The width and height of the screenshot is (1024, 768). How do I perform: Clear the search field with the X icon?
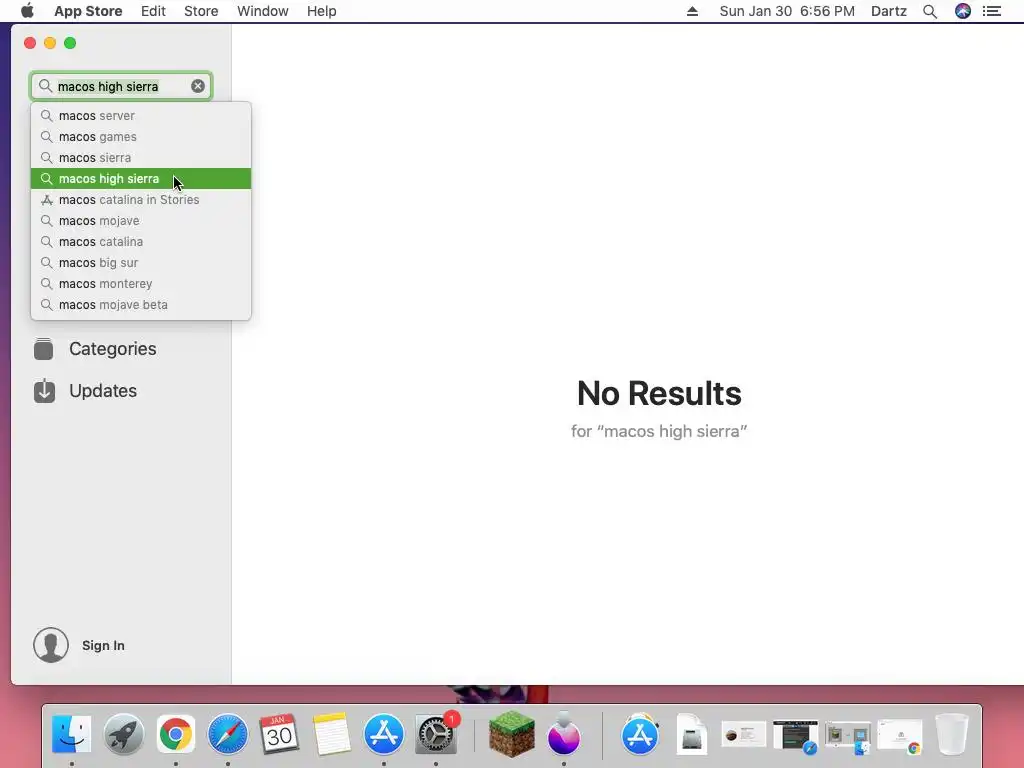coord(198,86)
